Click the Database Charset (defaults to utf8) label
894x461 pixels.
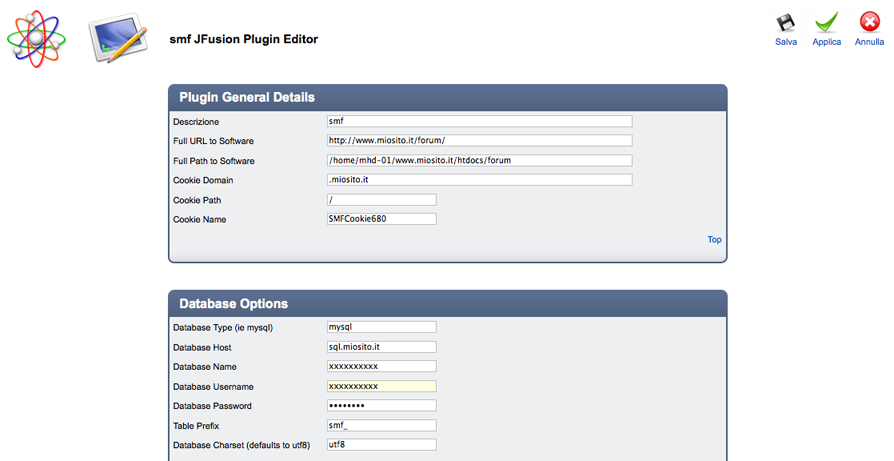(241, 446)
